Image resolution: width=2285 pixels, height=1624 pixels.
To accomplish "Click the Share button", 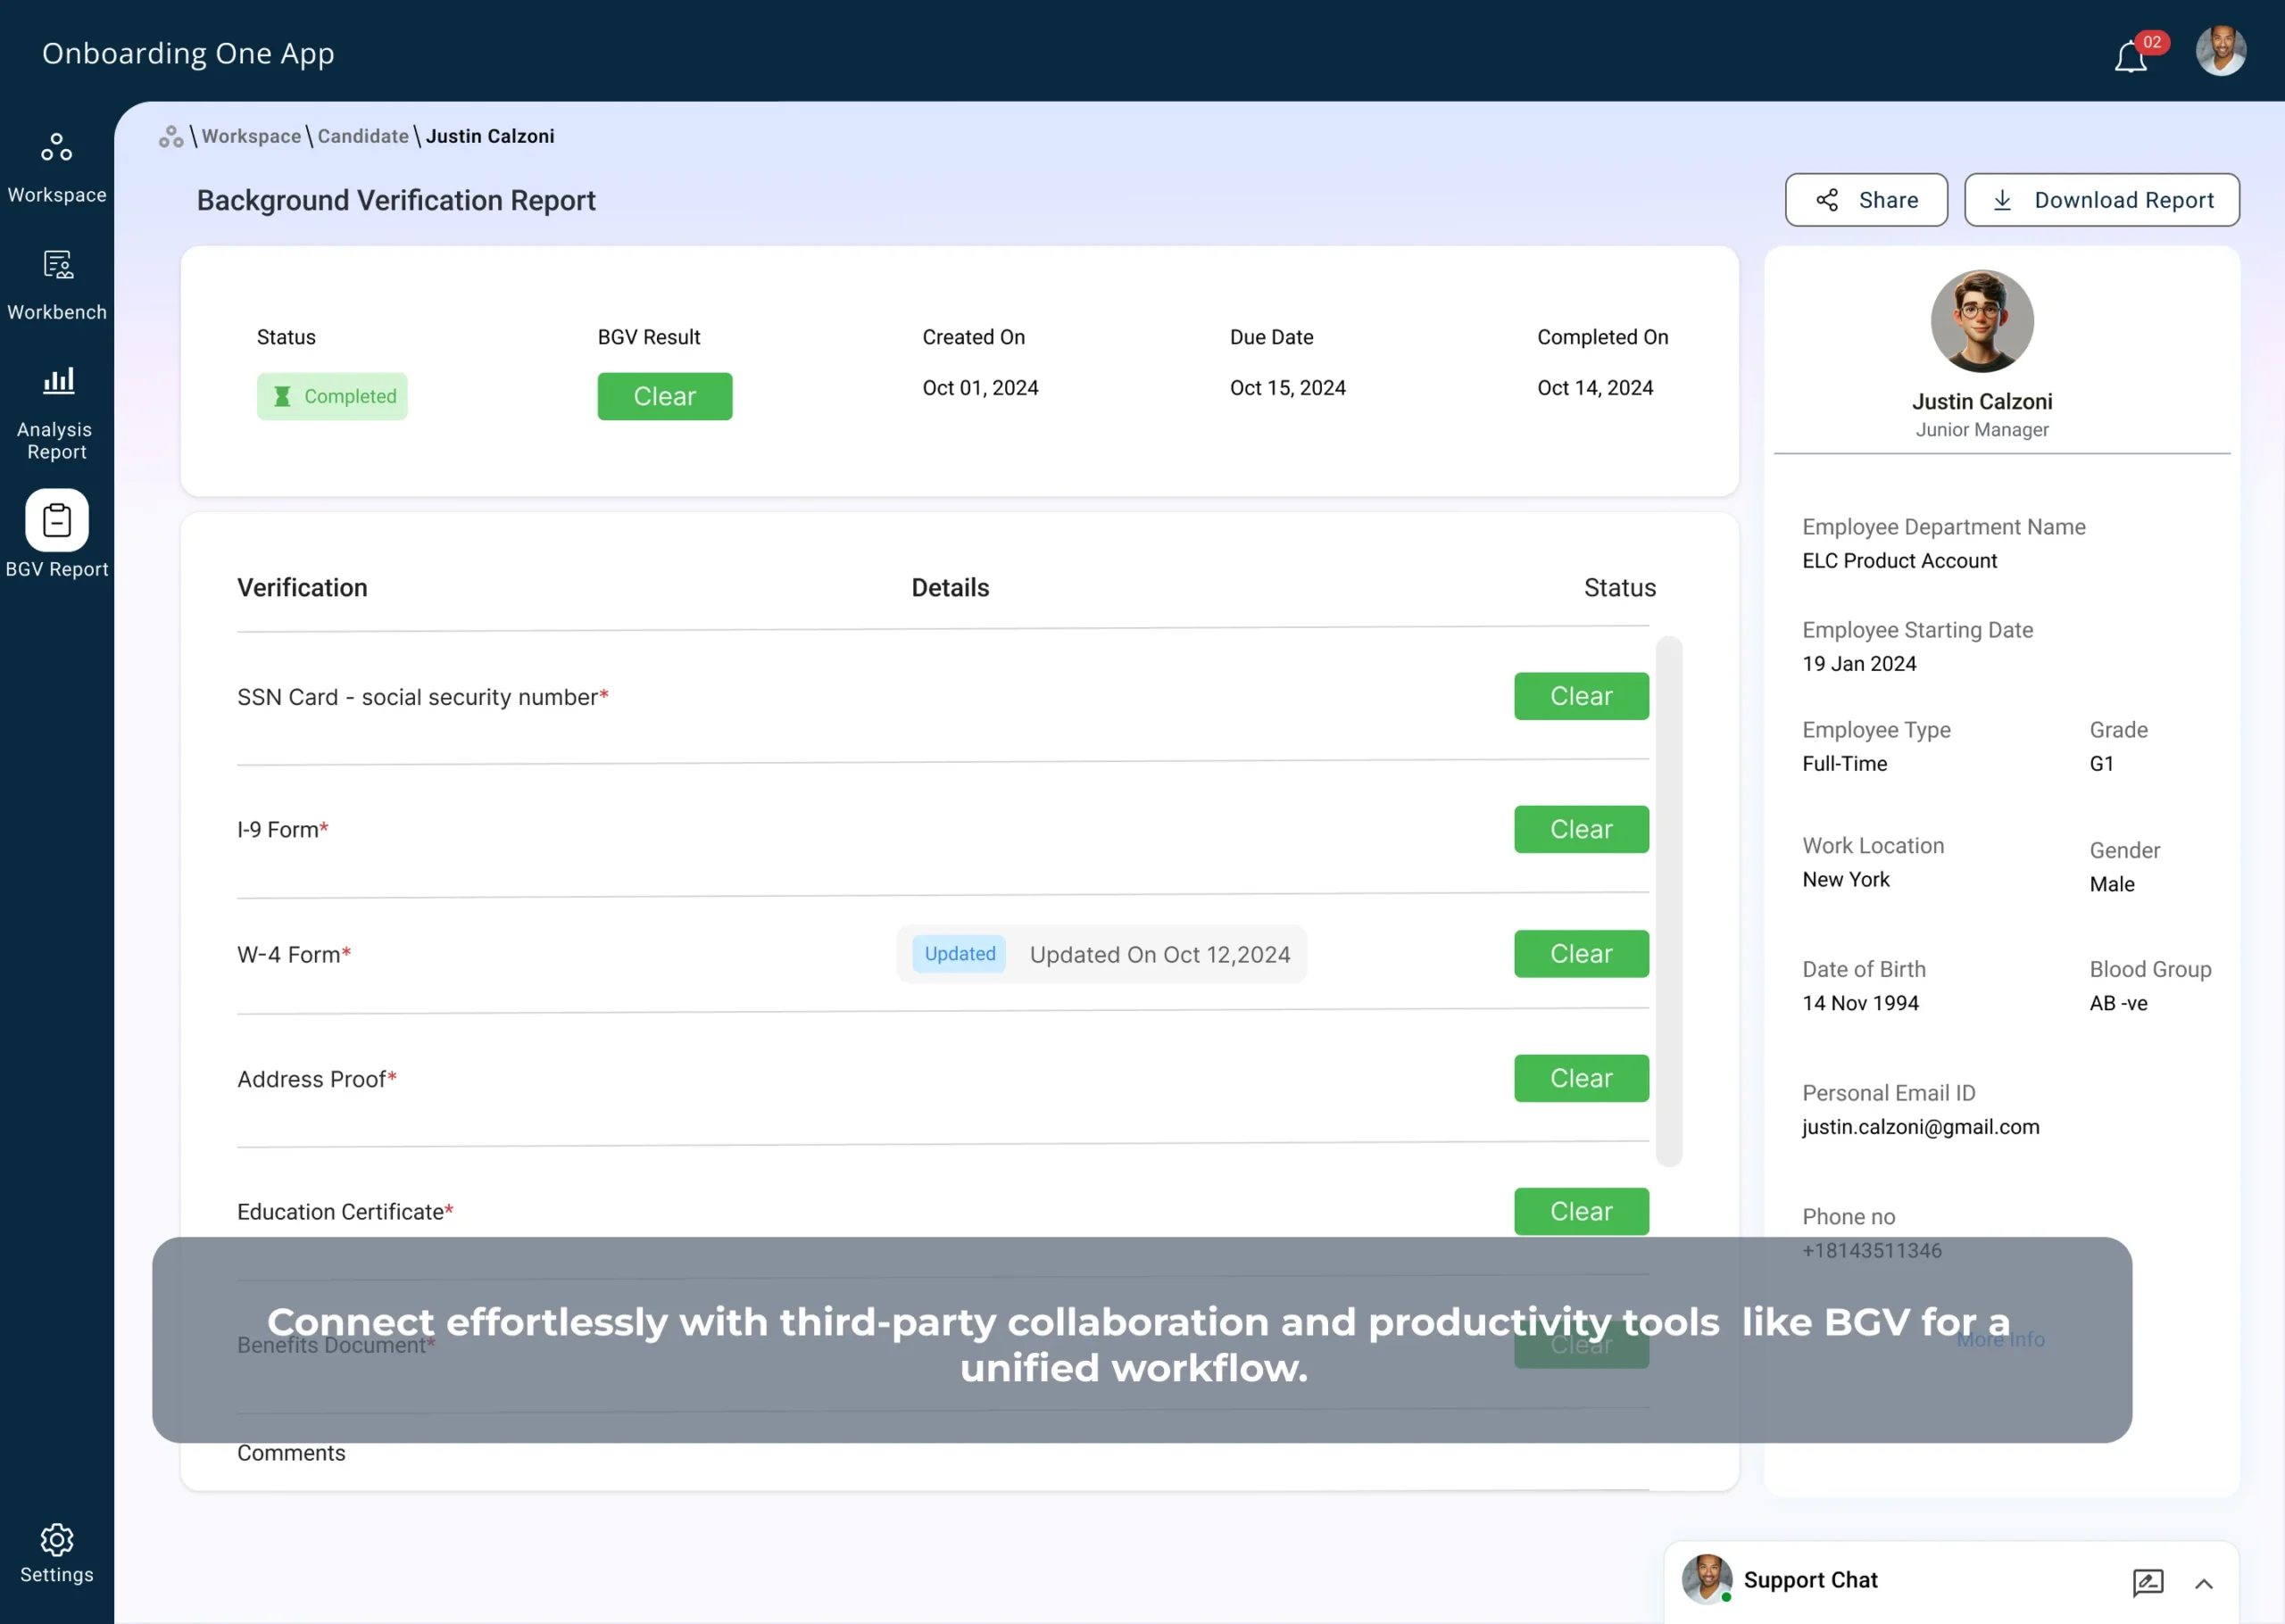I will tap(1866, 200).
